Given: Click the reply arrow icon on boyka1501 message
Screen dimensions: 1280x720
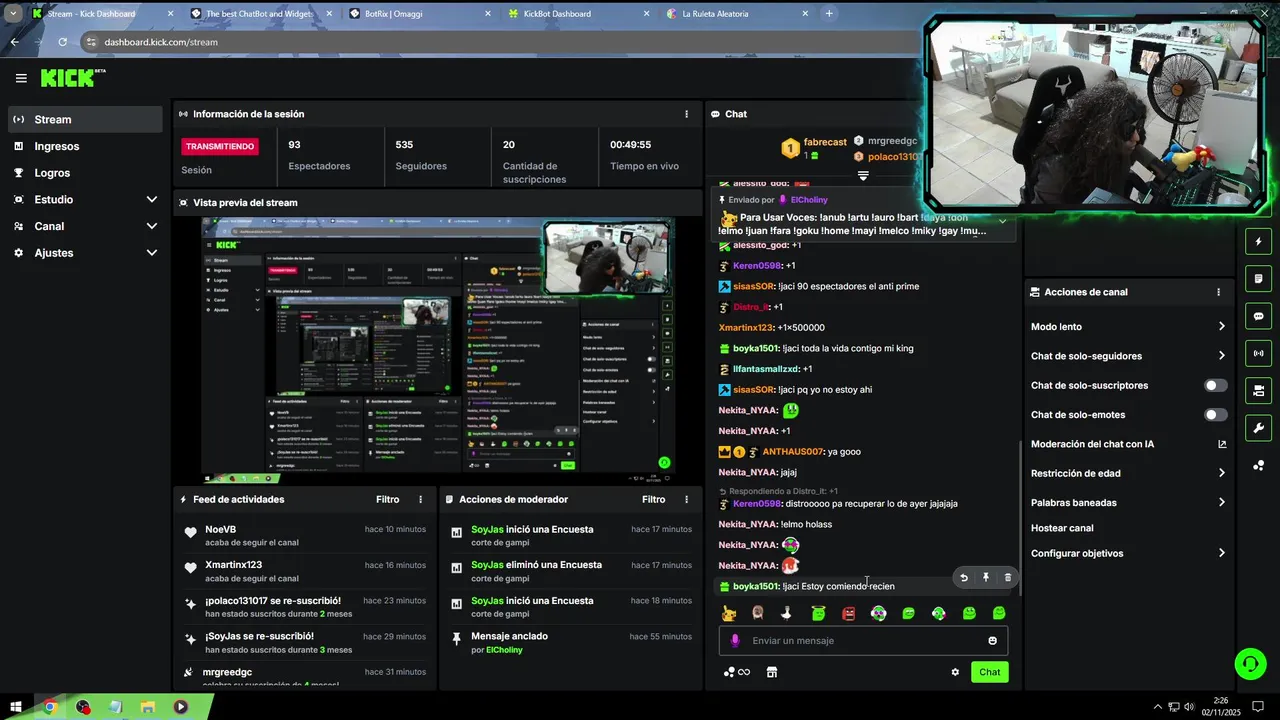Looking at the screenshot, I should 964,577.
